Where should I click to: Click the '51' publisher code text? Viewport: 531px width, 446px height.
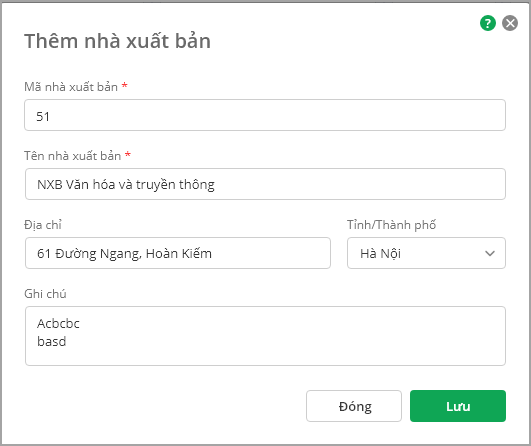43,117
